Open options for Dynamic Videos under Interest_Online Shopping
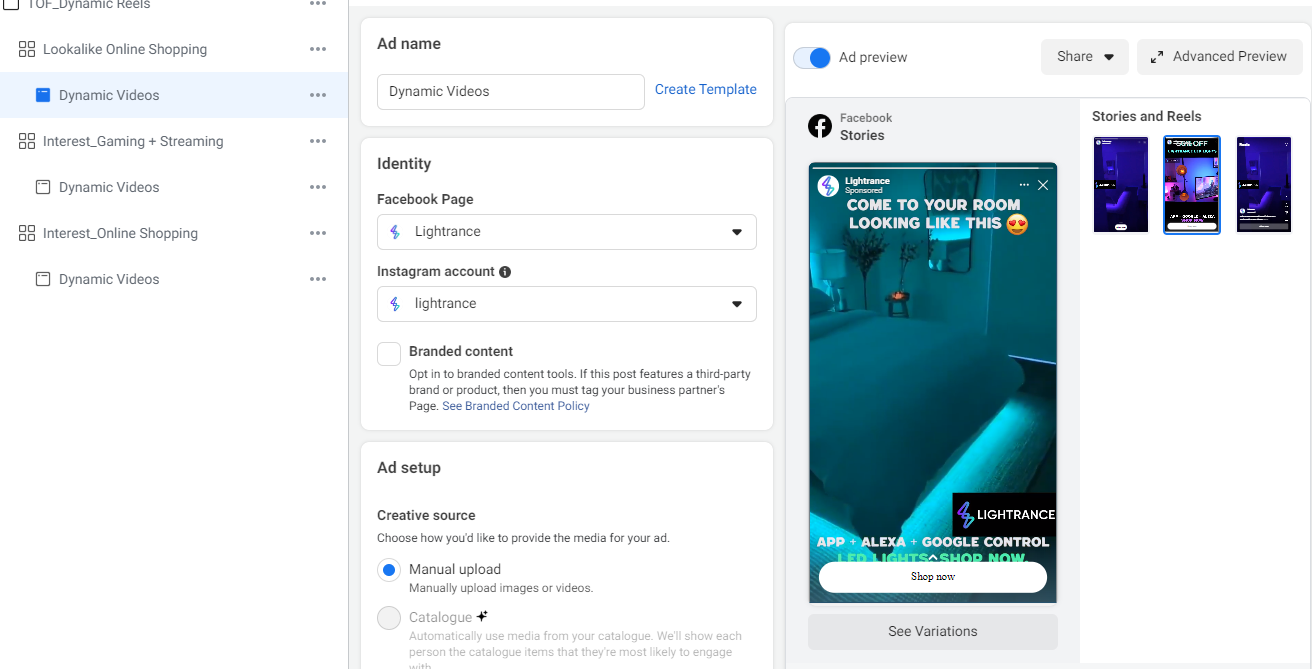This screenshot has width=1312, height=669. tap(318, 279)
